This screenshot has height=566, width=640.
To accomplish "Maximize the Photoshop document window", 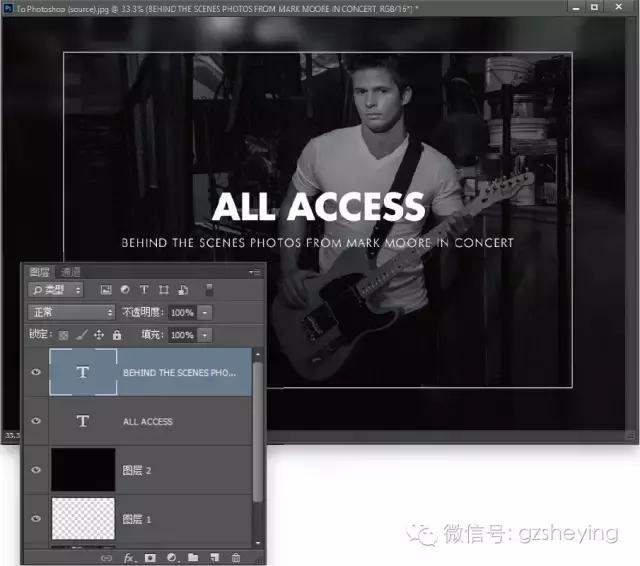I will click(595, 7).
